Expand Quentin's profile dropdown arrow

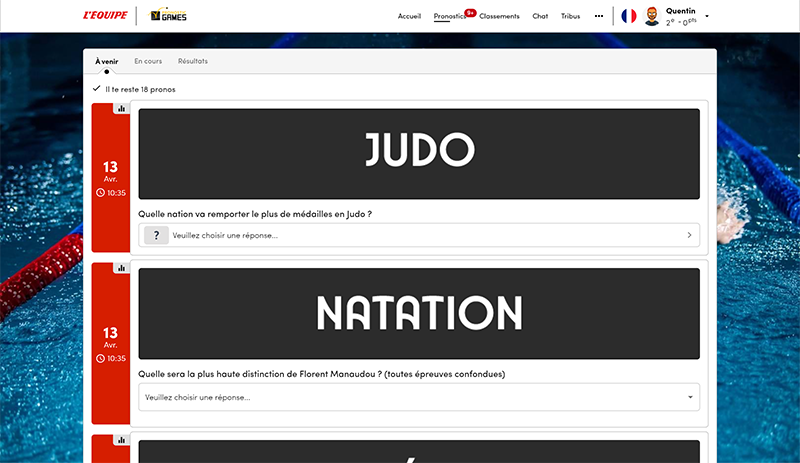pyautogui.click(x=707, y=16)
